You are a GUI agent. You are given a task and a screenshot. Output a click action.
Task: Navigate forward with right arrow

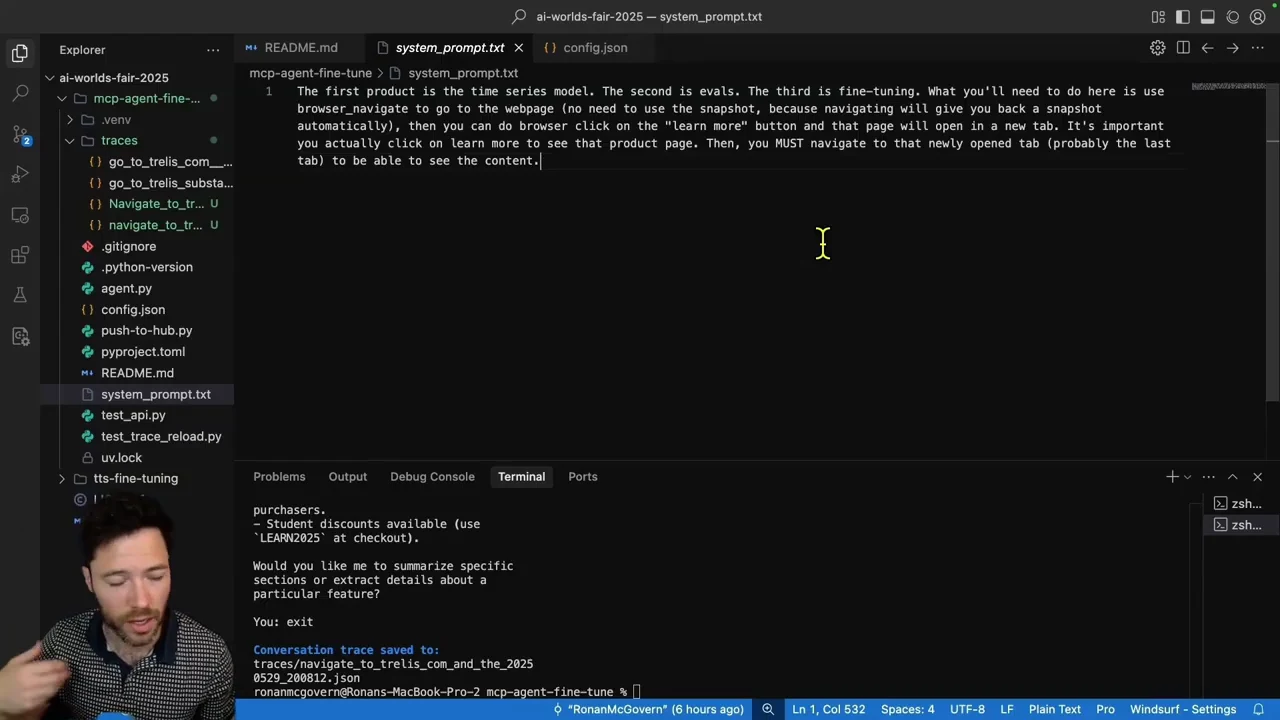(1233, 48)
